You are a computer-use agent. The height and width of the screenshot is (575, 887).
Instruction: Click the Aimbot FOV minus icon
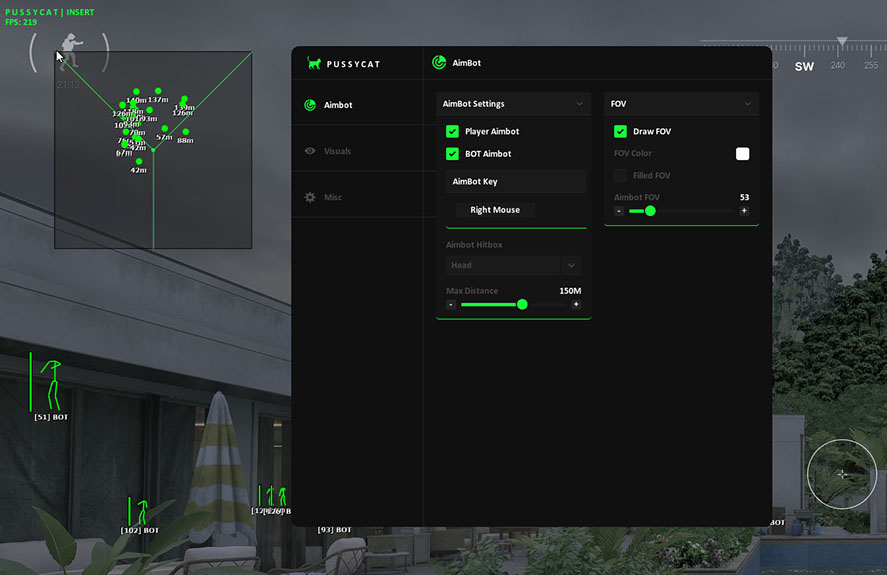pyautogui.click(x=619, y=211)
